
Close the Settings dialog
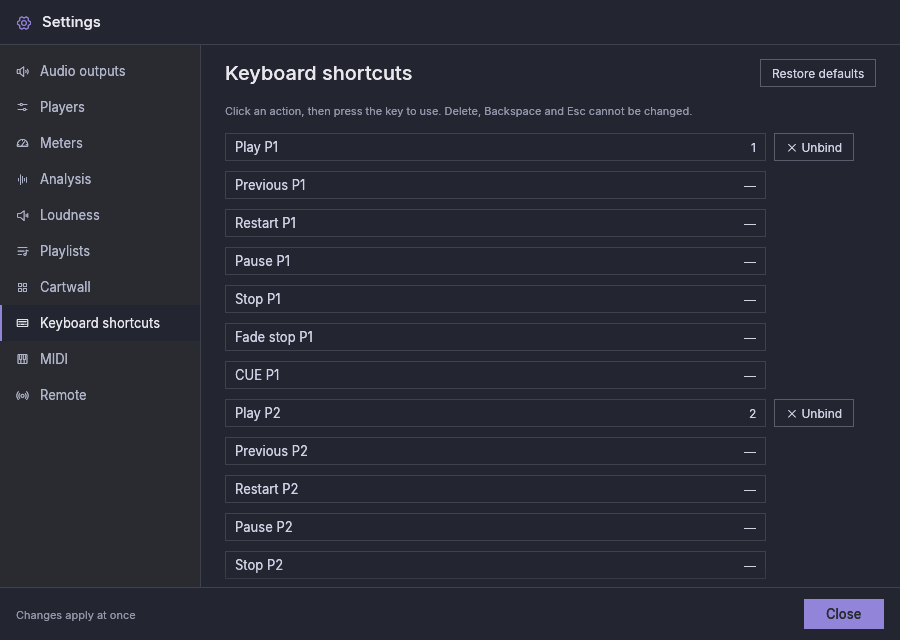(843, 614)
